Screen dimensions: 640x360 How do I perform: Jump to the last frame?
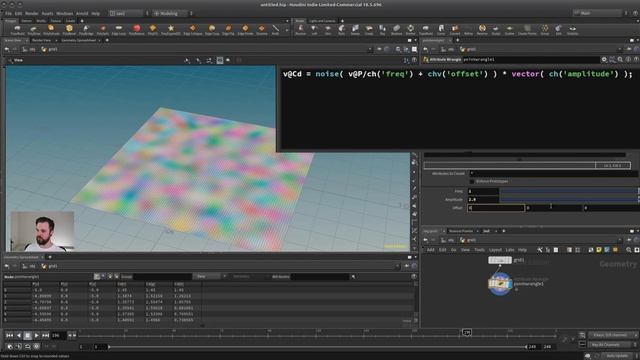point(46,336)
